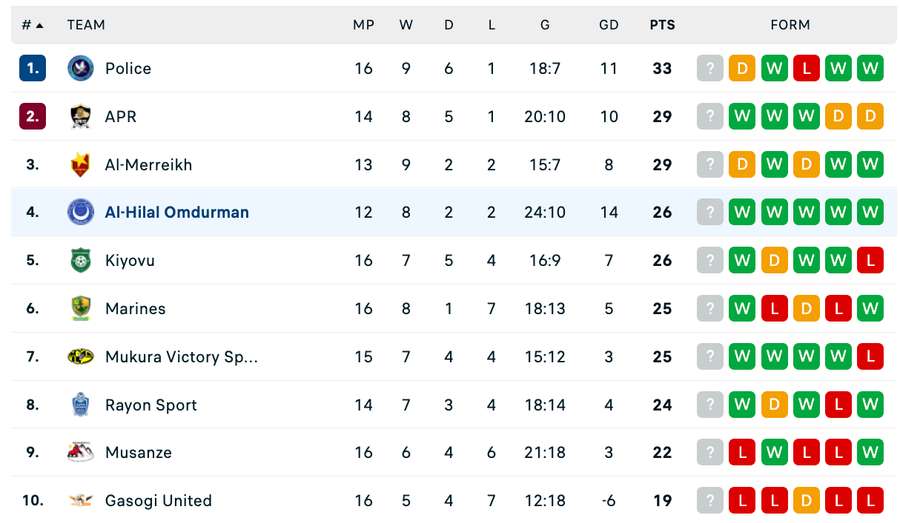Click the Marines team badge
The image size is (900, 523).
pyautogui.click(x=80, y=308)
